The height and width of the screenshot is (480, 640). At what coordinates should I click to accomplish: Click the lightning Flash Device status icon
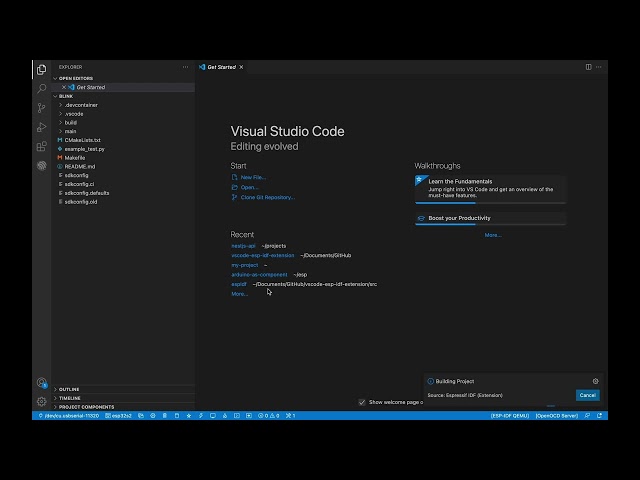click(x=201, y=416)
